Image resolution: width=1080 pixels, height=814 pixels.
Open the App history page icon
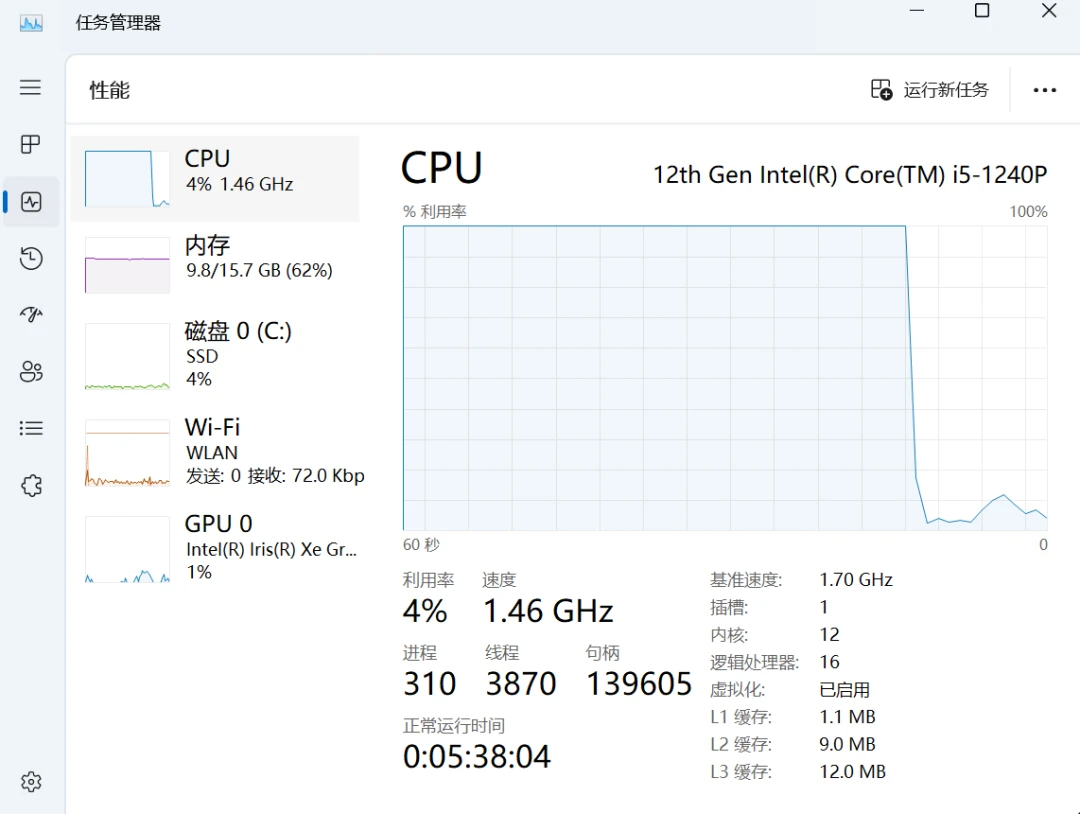click(x=31, y=258)
